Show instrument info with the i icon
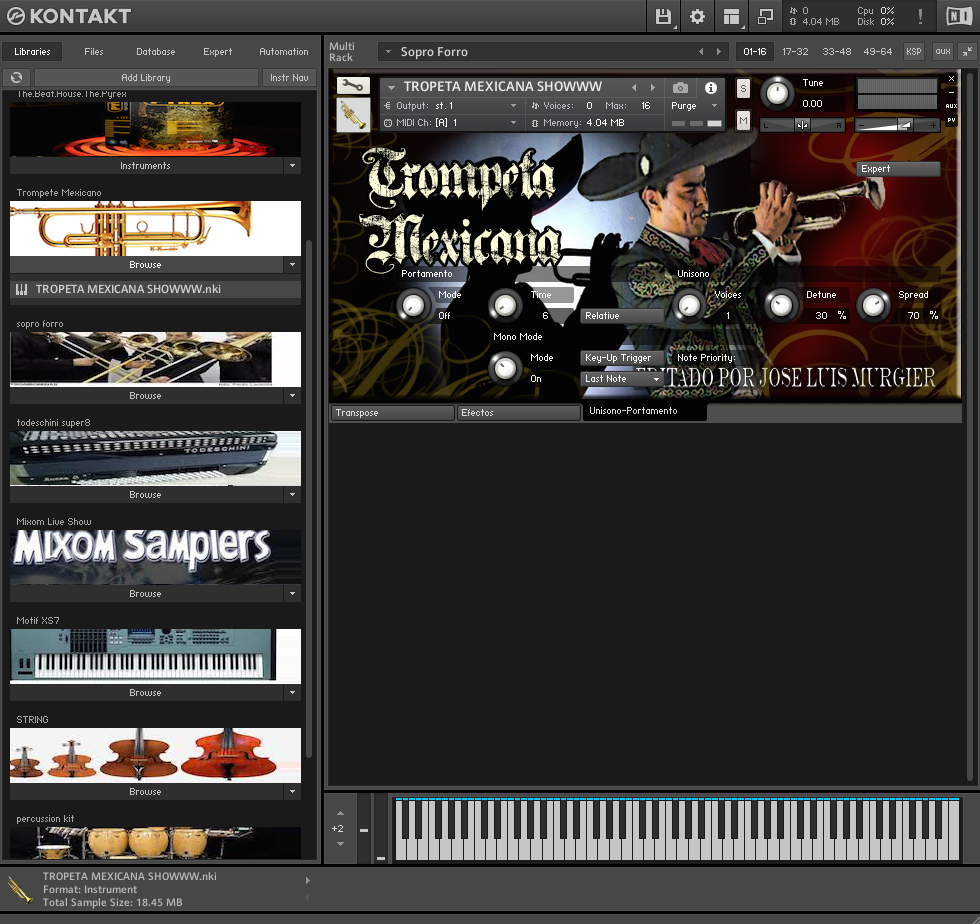This screenshot has width=980, height=924. tap(711, 88)
